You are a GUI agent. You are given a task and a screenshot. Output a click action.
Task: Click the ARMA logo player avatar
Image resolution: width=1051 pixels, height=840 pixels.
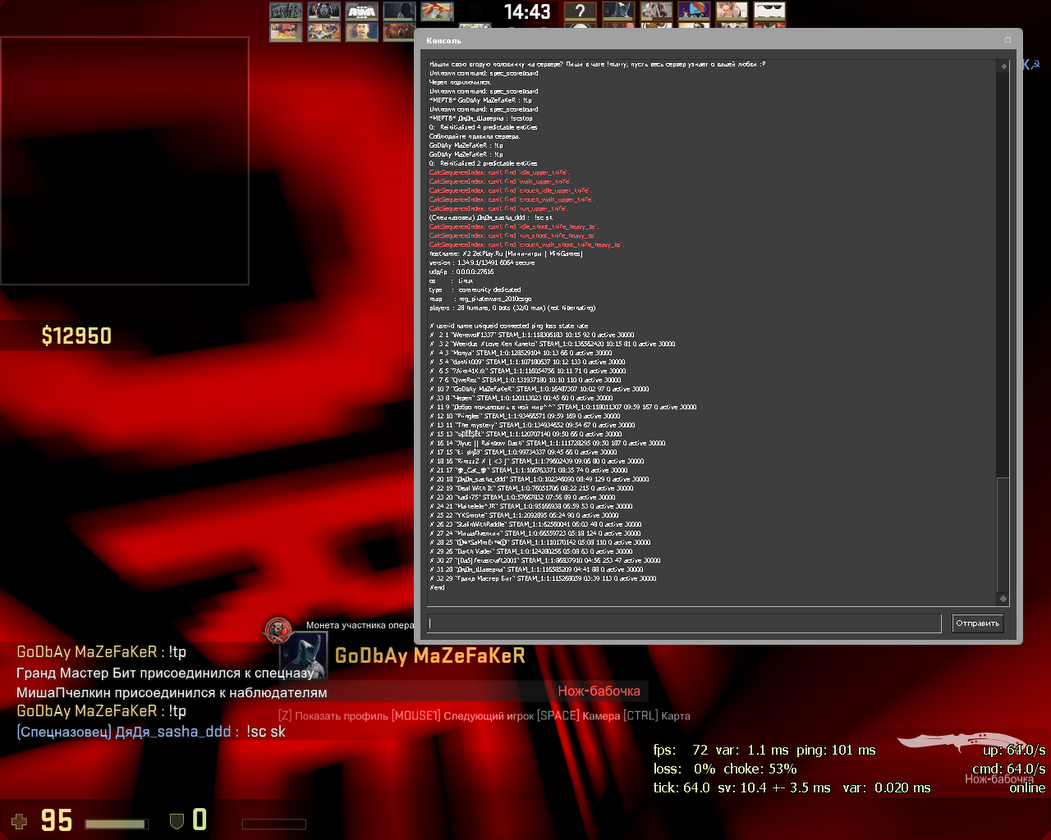[x=362, y=12]
